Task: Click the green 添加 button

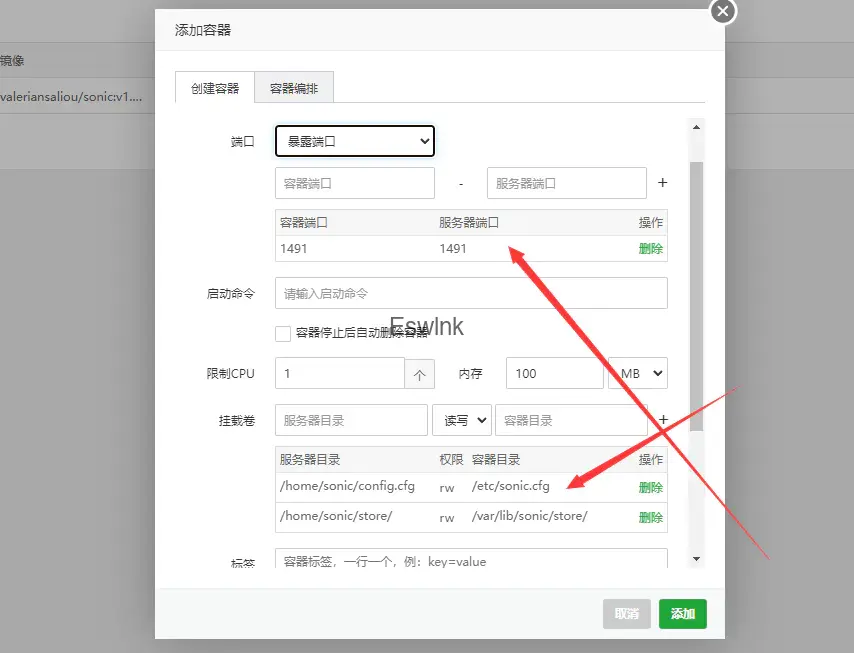Action: [x=683, y=614]
